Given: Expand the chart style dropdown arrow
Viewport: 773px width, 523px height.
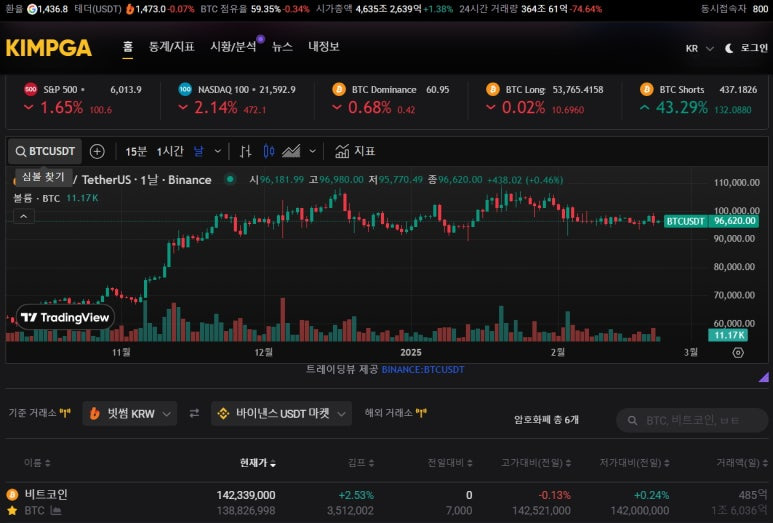Looking at the screenshot, I should tap(312, 151).
